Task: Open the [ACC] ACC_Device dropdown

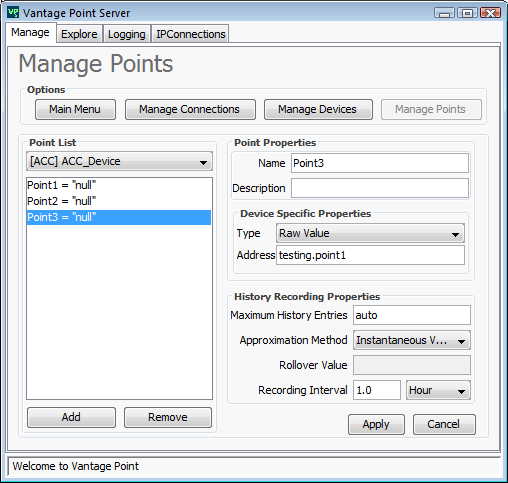Action: point(119,161)
